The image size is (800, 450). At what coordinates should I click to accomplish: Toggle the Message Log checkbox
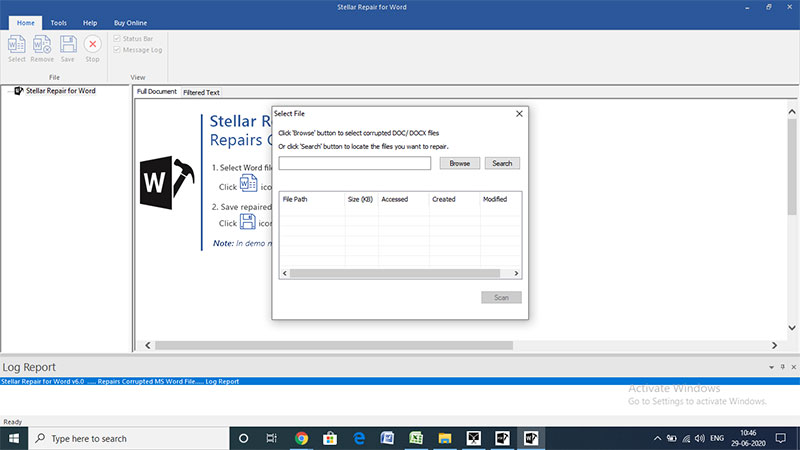click(x=117, y=49)
